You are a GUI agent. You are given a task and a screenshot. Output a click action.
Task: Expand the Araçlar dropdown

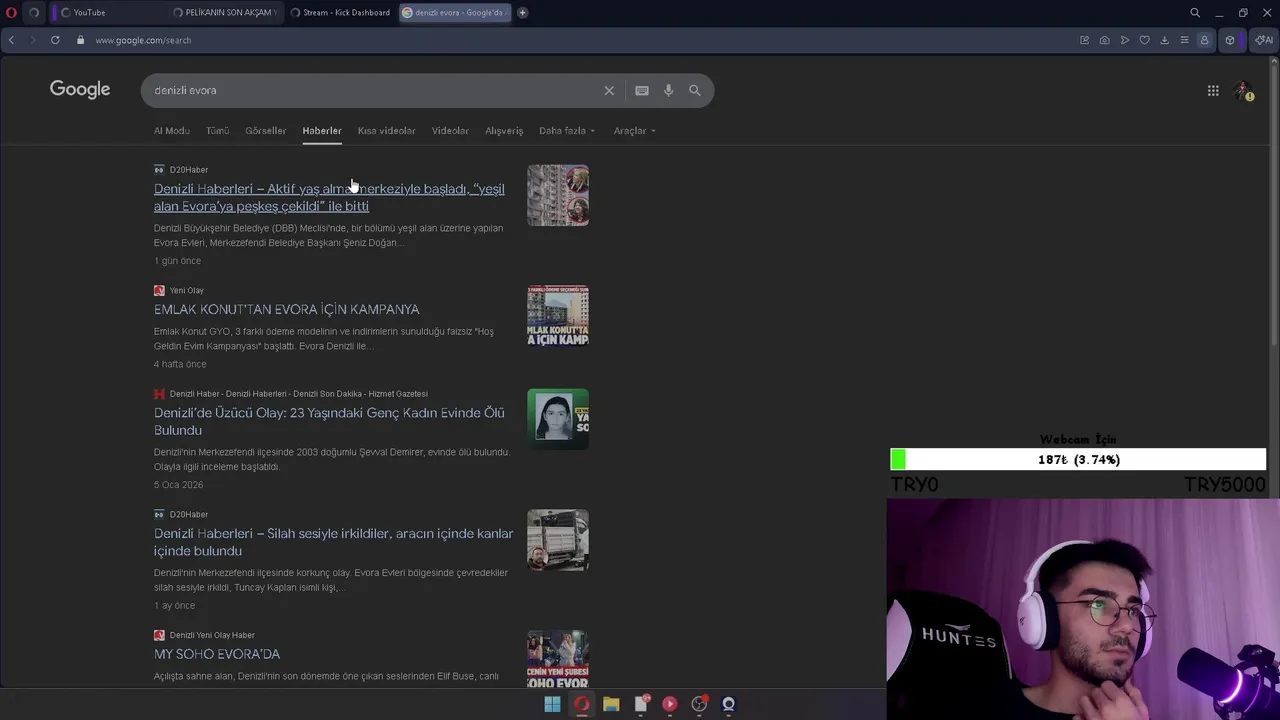(634, 131)
